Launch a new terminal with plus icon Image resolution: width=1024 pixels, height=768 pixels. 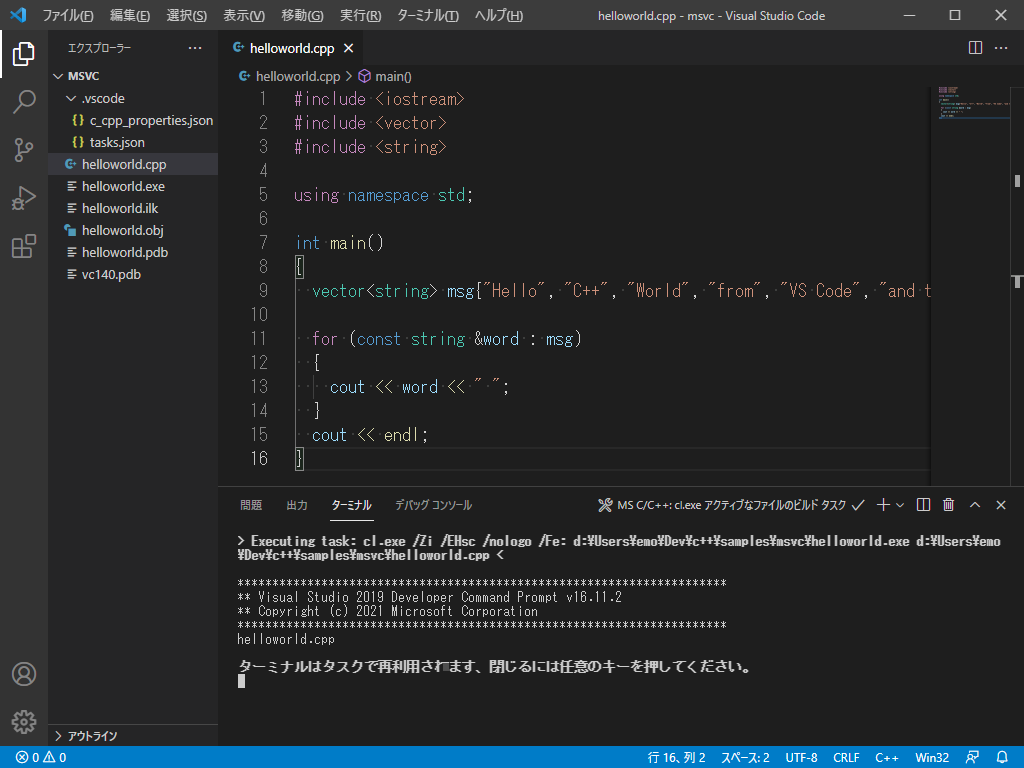pos(883,505)
